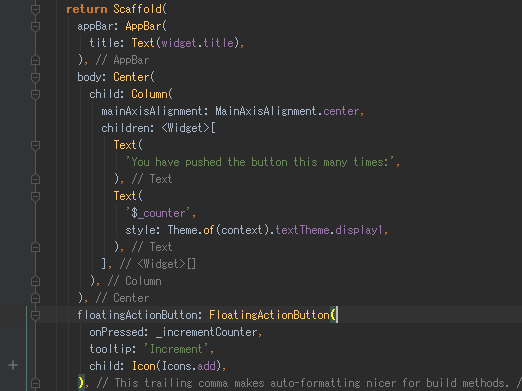The image size is (522, 391).
Task: Collapse the 'return Scaffold(' code block
Action: pyautogui.click(x=35, y=9)
